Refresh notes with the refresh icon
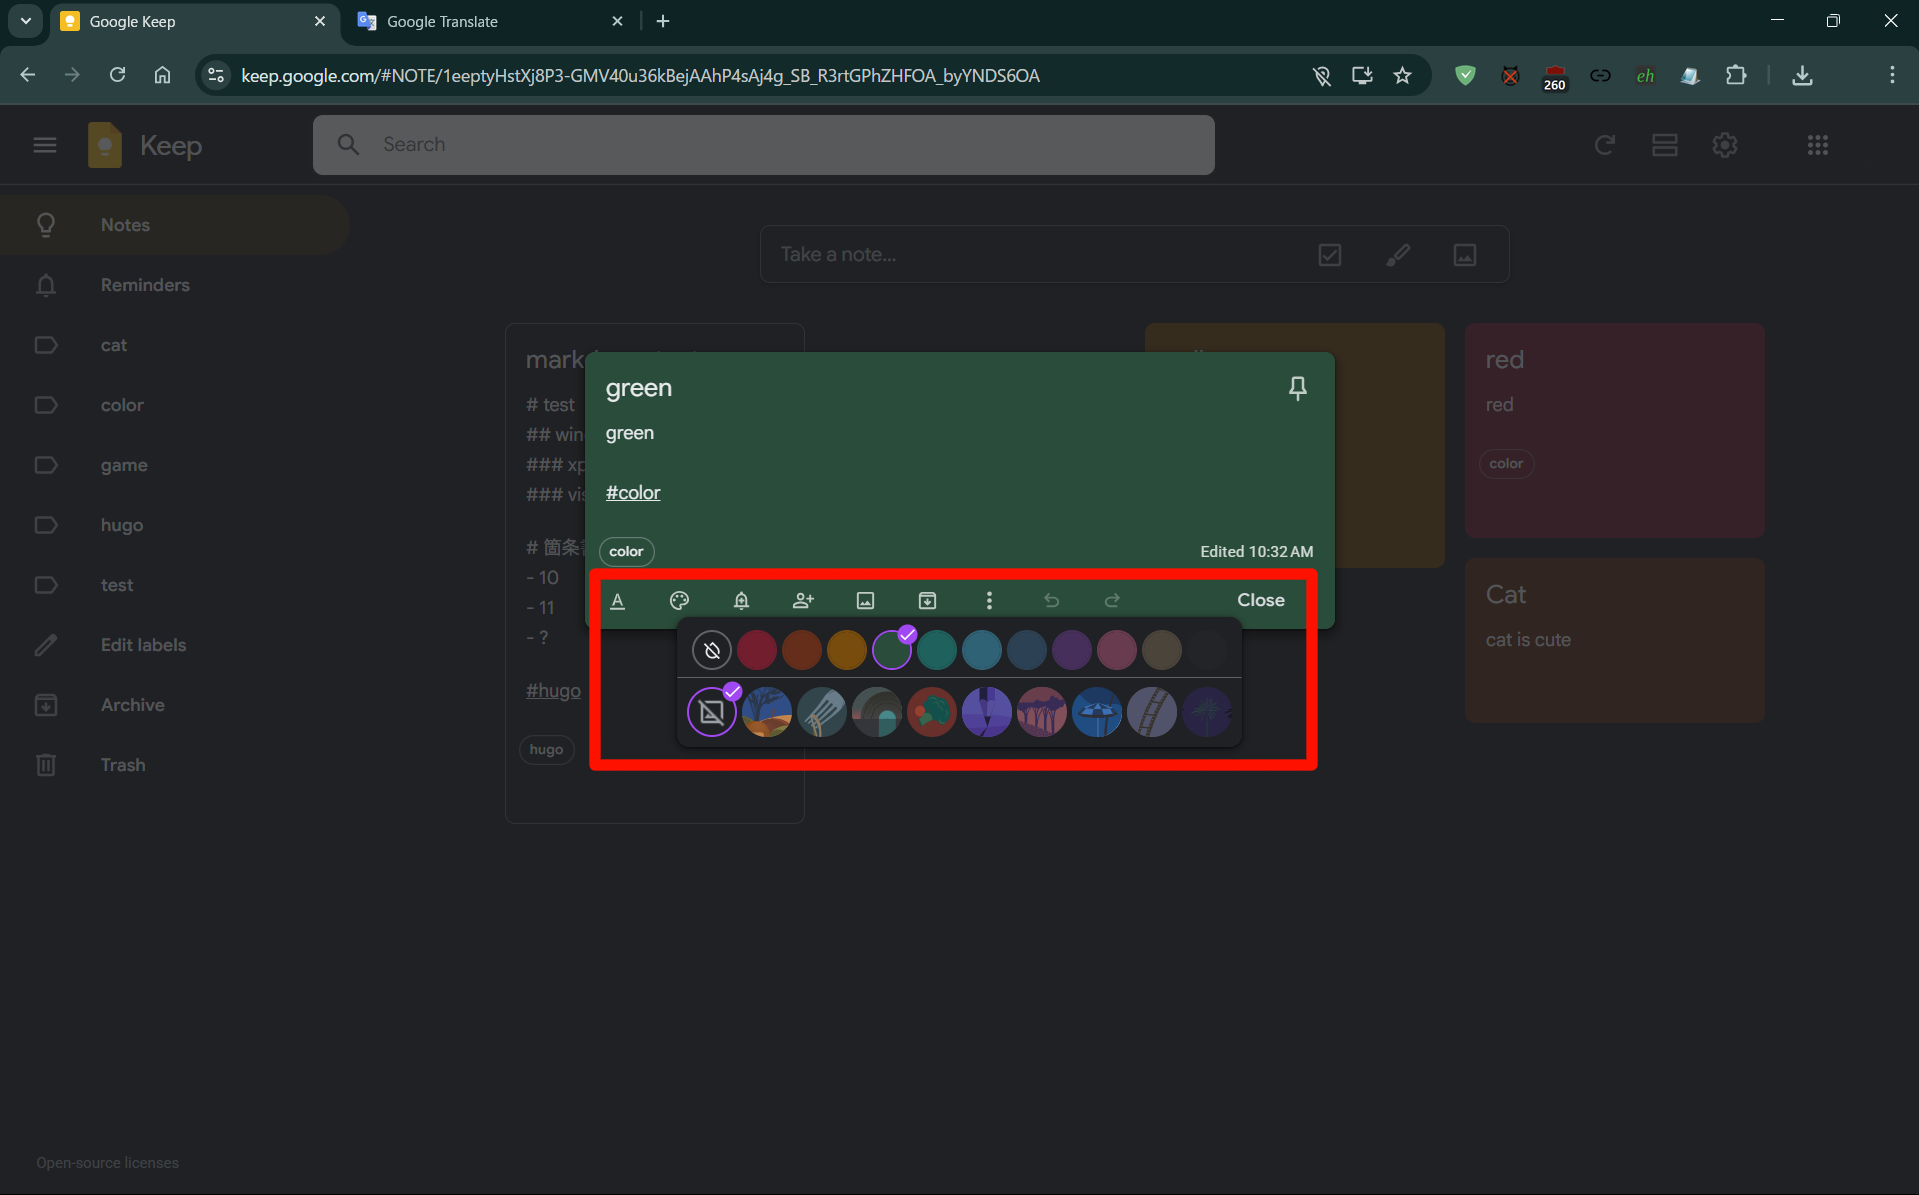The image size is (1919, 1195). click(x=1605, y=145)
